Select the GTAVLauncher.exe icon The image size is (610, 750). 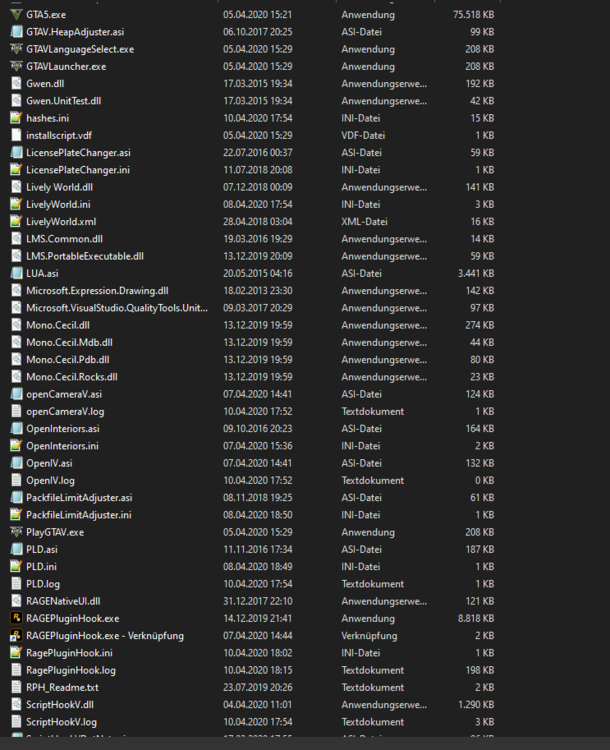(16, 66)
